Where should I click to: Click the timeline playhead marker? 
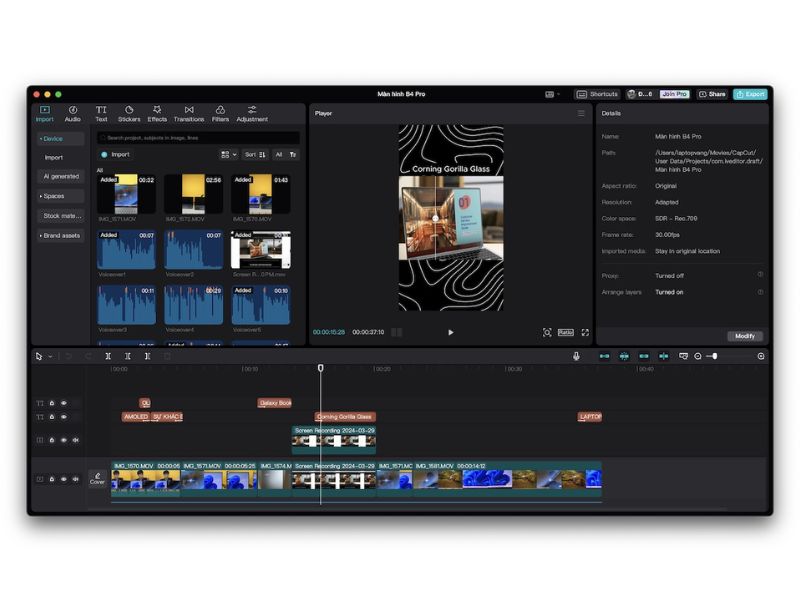pyautogui.click(x=320, y=368)
